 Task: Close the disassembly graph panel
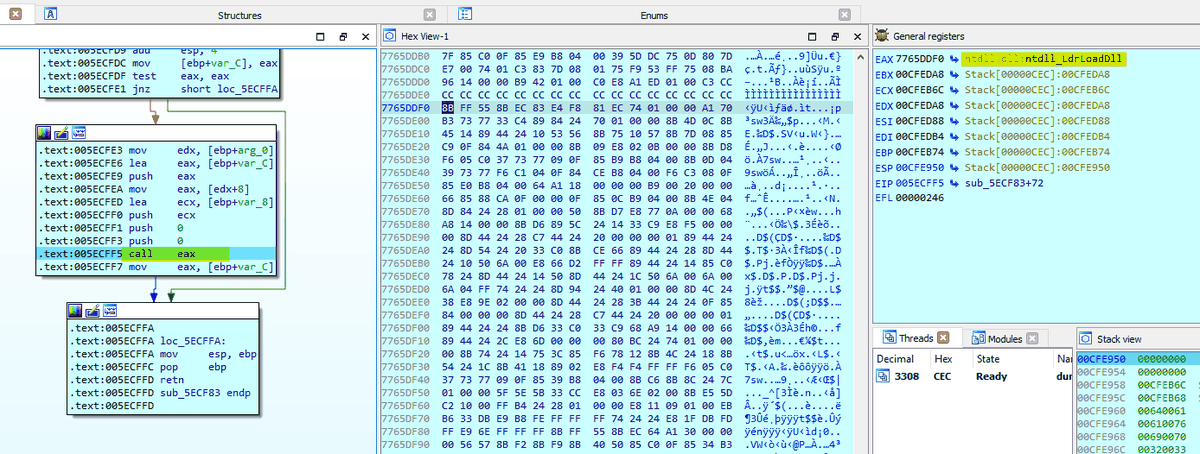pos(364,36)
